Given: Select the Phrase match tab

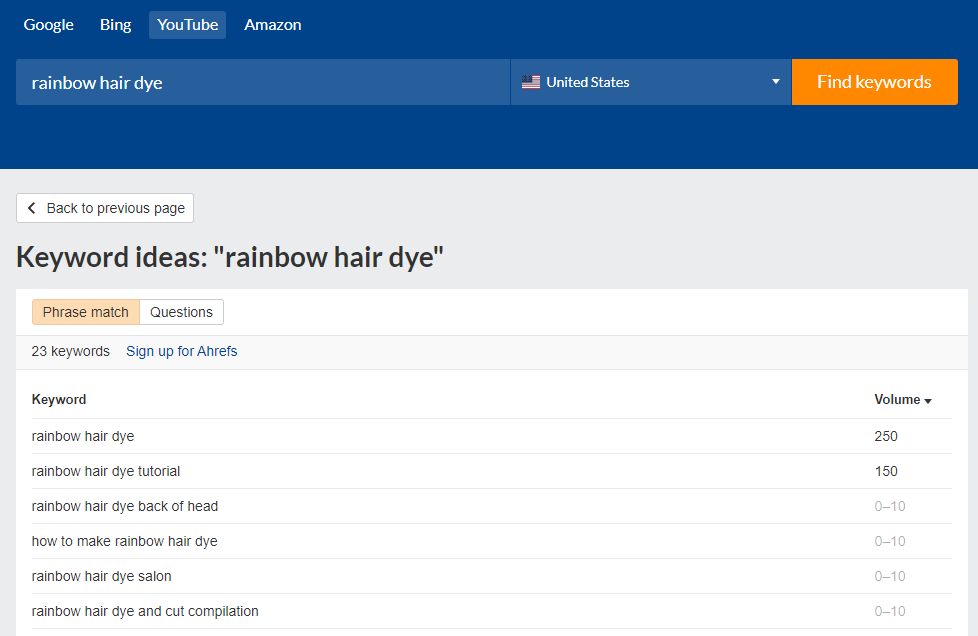Looking at the screenshot, I should [86, 312].
